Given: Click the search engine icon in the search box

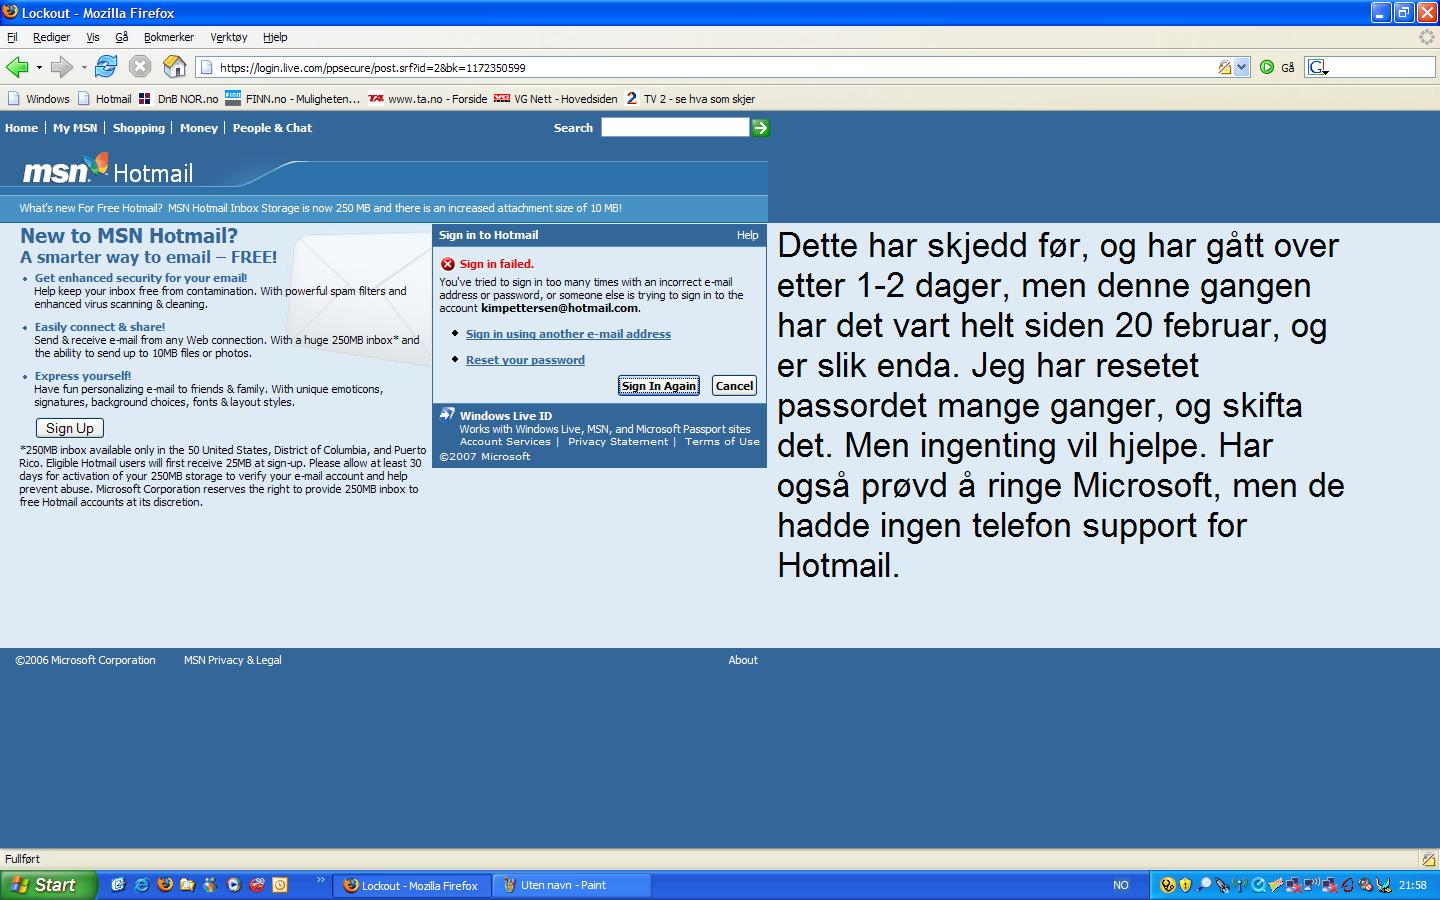Looking at the screenshot, I should click(x=1318, y=67).
